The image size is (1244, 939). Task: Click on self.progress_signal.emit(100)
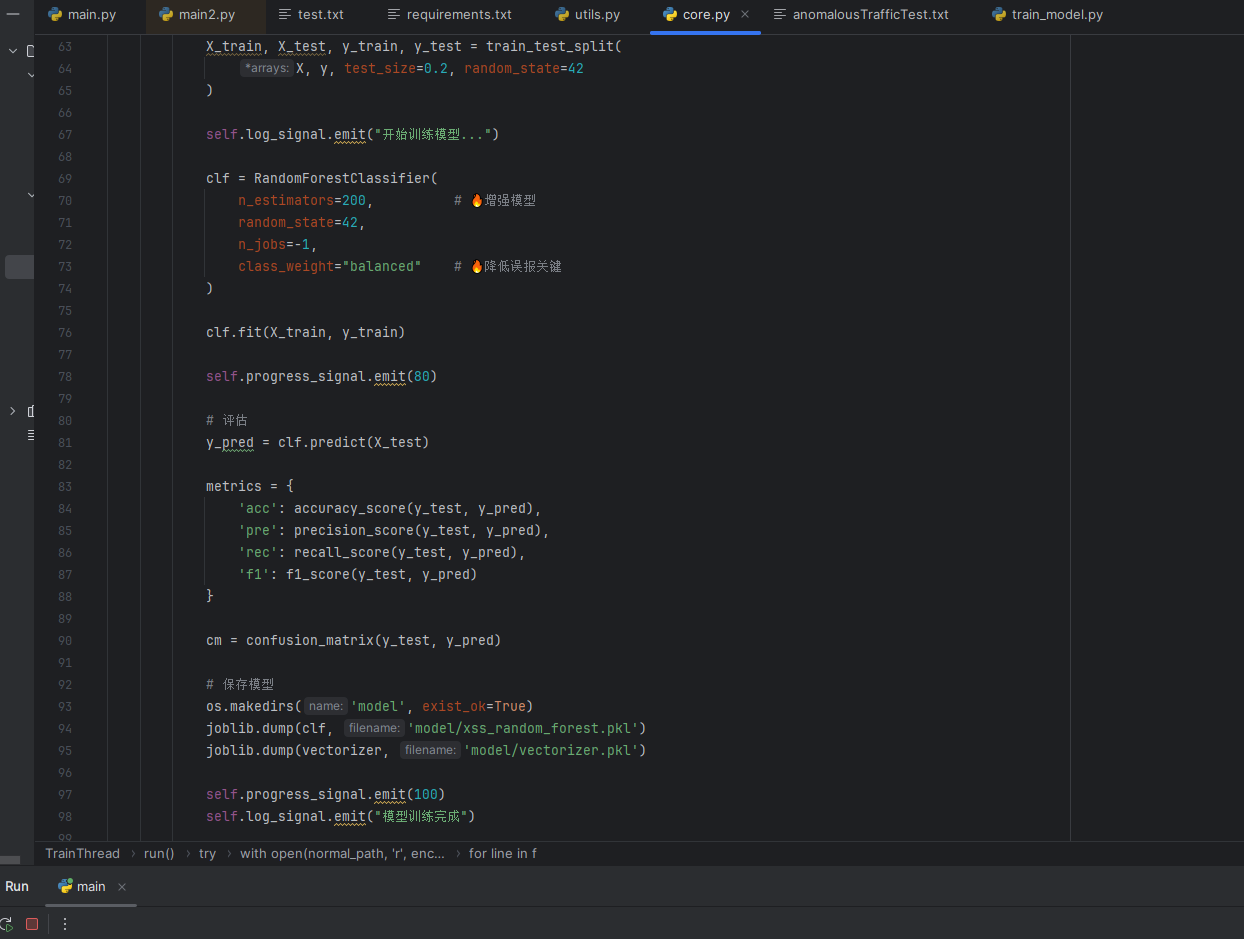click(326, 795)
